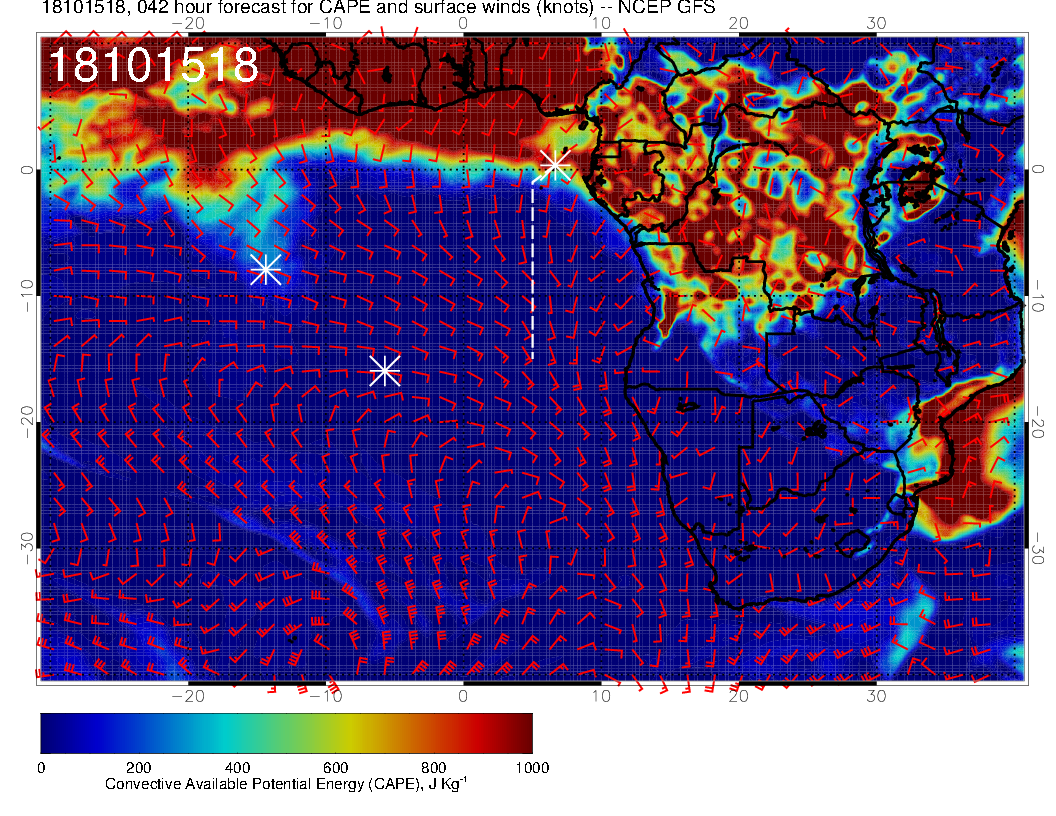The width and height of the screenshot is (1056, 816).
Task: Click the right latitude label "-20"
Action: tap(1038, 421)
